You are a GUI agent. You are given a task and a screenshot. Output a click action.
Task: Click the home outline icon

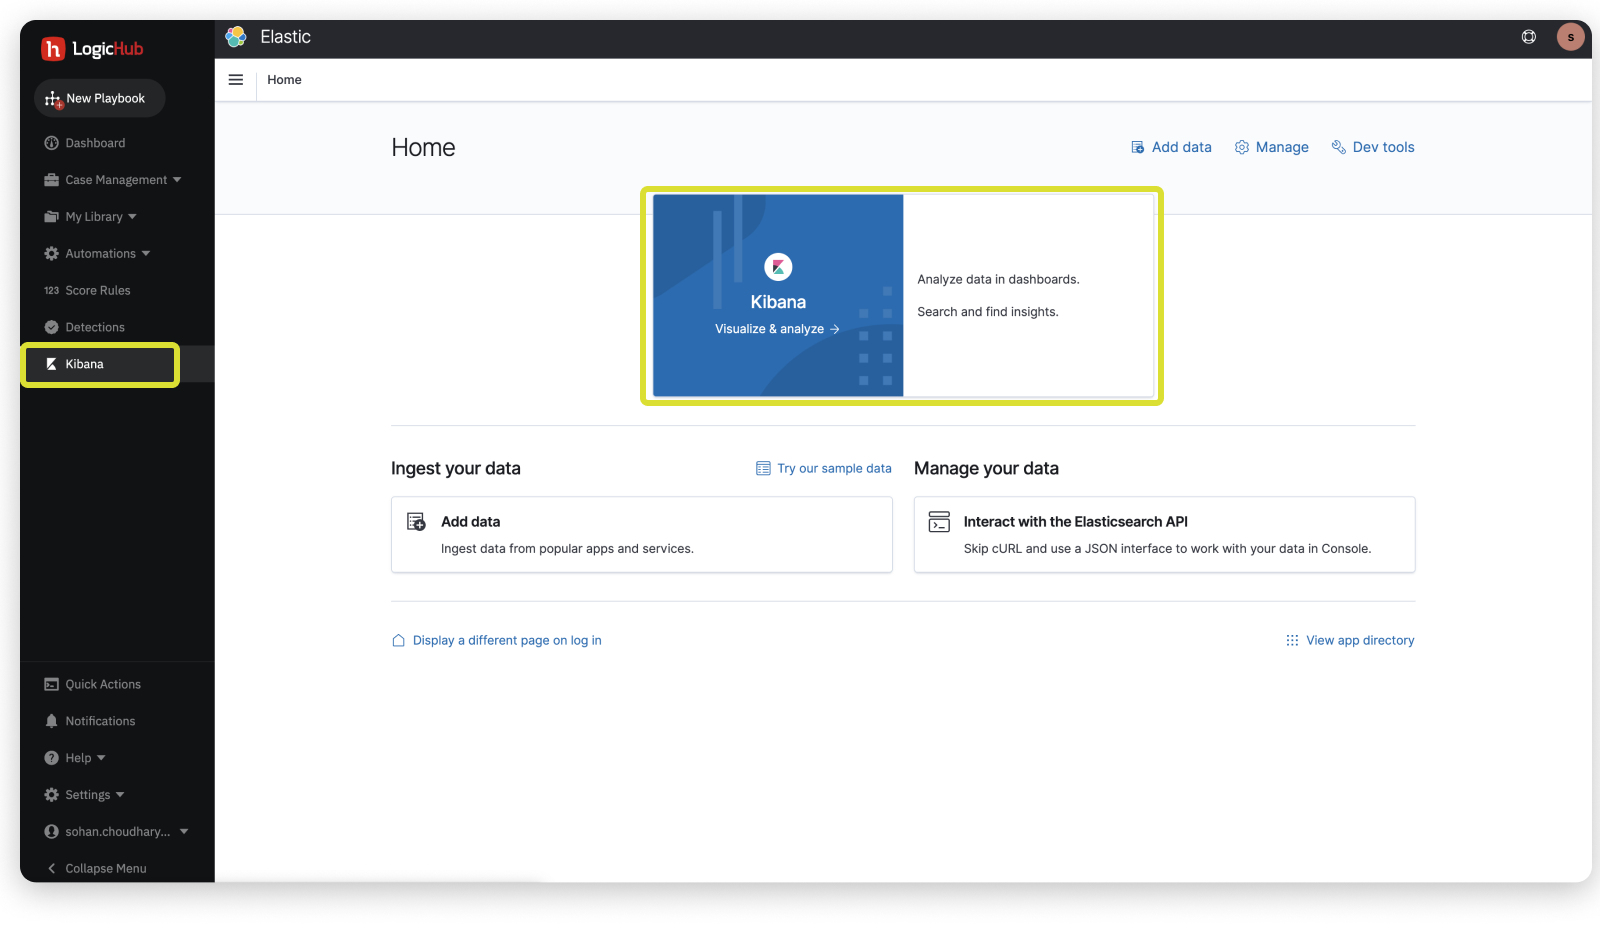[398, 640]
